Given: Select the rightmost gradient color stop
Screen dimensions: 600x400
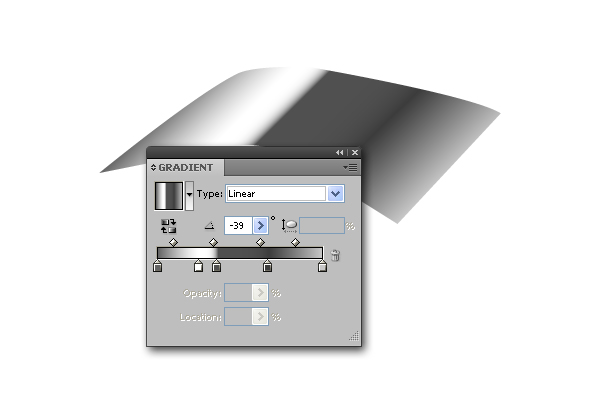Looking at the screenshot, I should (322, 266).
